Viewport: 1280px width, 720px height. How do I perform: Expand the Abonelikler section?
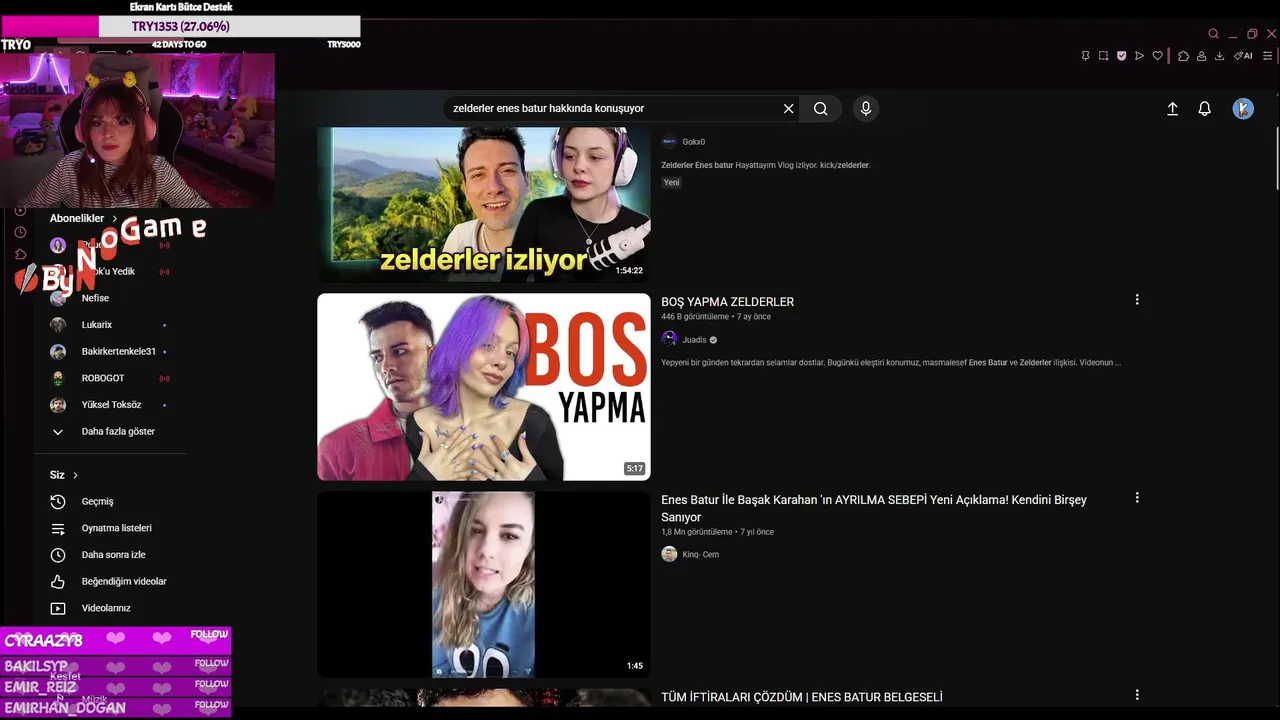[x=84, y=218]
